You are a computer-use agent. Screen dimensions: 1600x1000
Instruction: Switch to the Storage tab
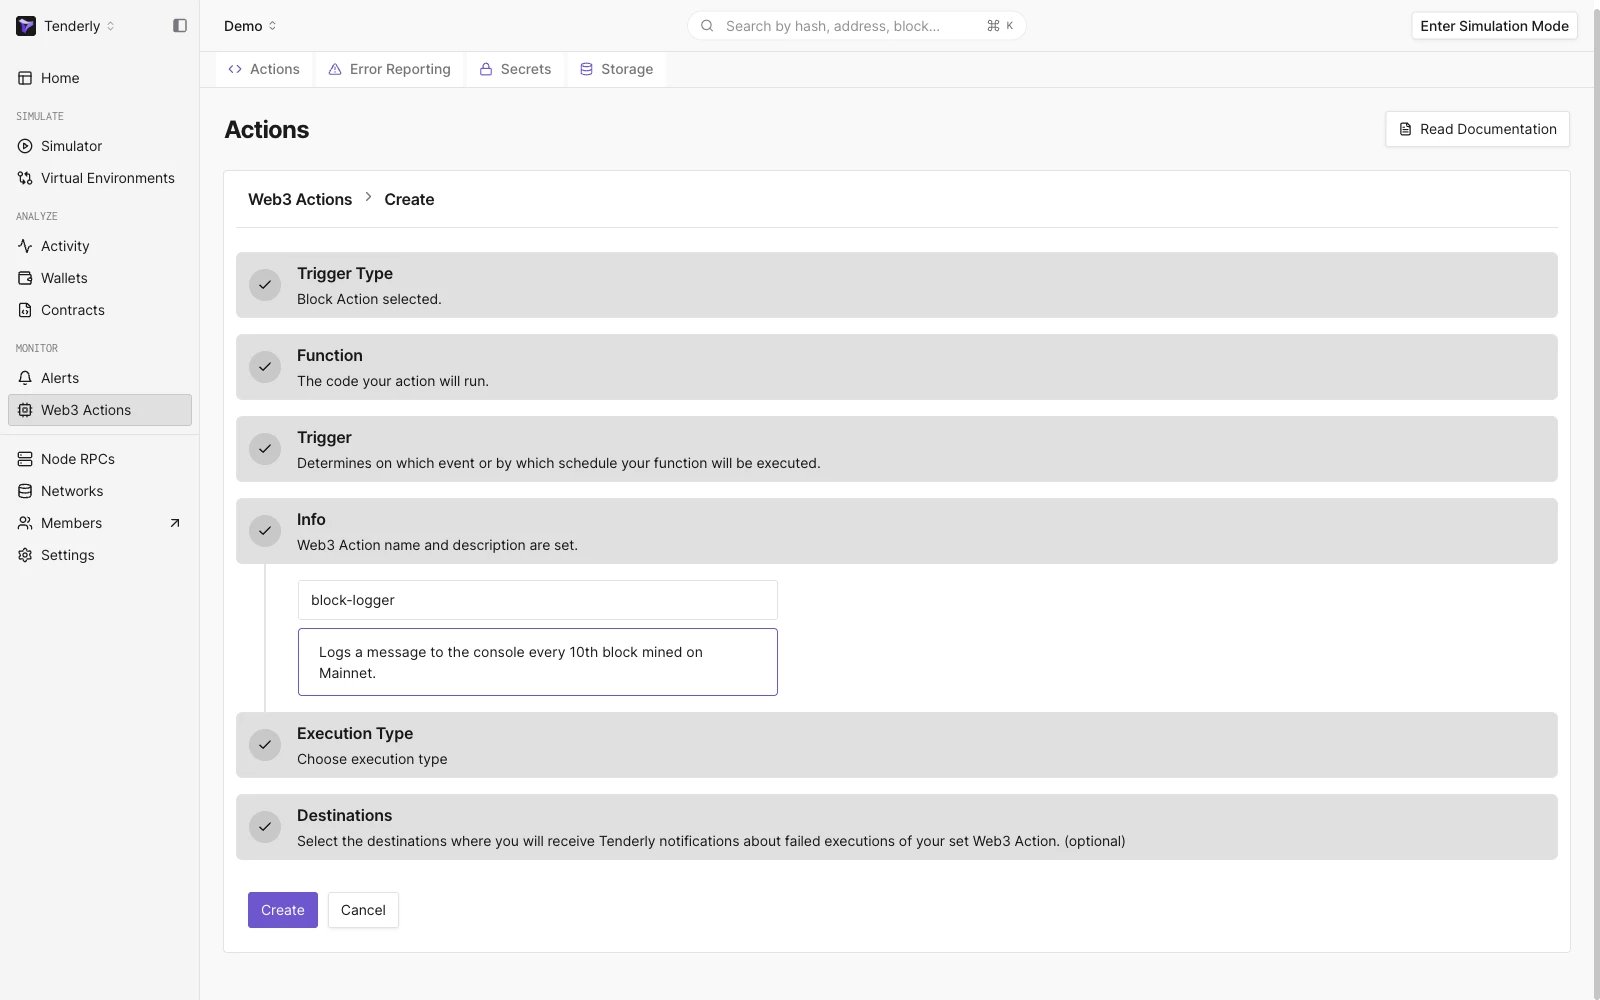616,69
